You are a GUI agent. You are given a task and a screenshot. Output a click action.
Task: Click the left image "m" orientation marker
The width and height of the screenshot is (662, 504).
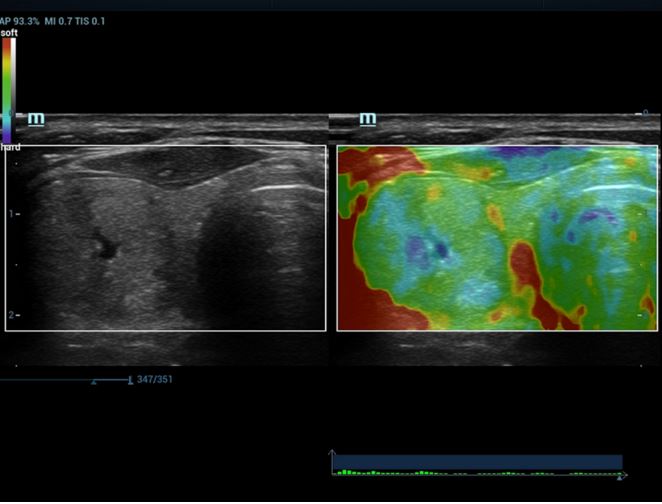point(36,118)
